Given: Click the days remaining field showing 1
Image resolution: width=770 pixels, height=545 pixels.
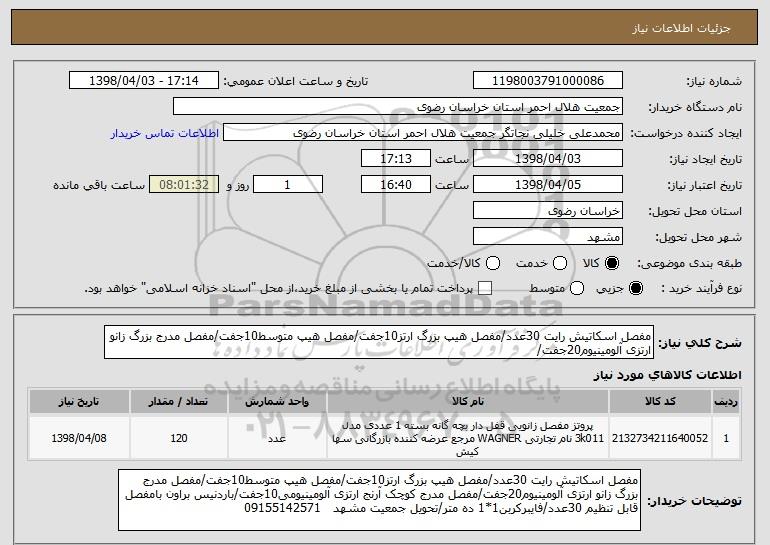Looking at the screenshot, I should point(288,185).
